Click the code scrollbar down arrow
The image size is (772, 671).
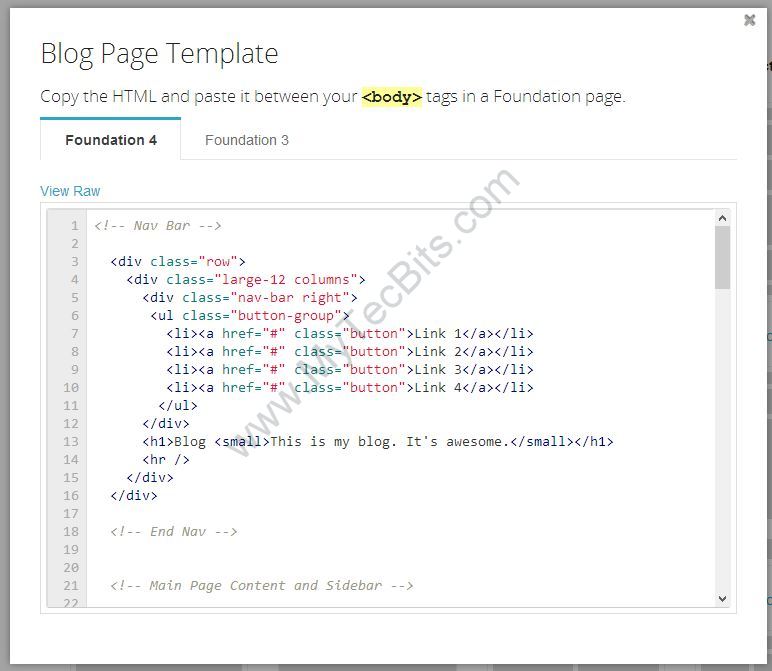point(722,599)
